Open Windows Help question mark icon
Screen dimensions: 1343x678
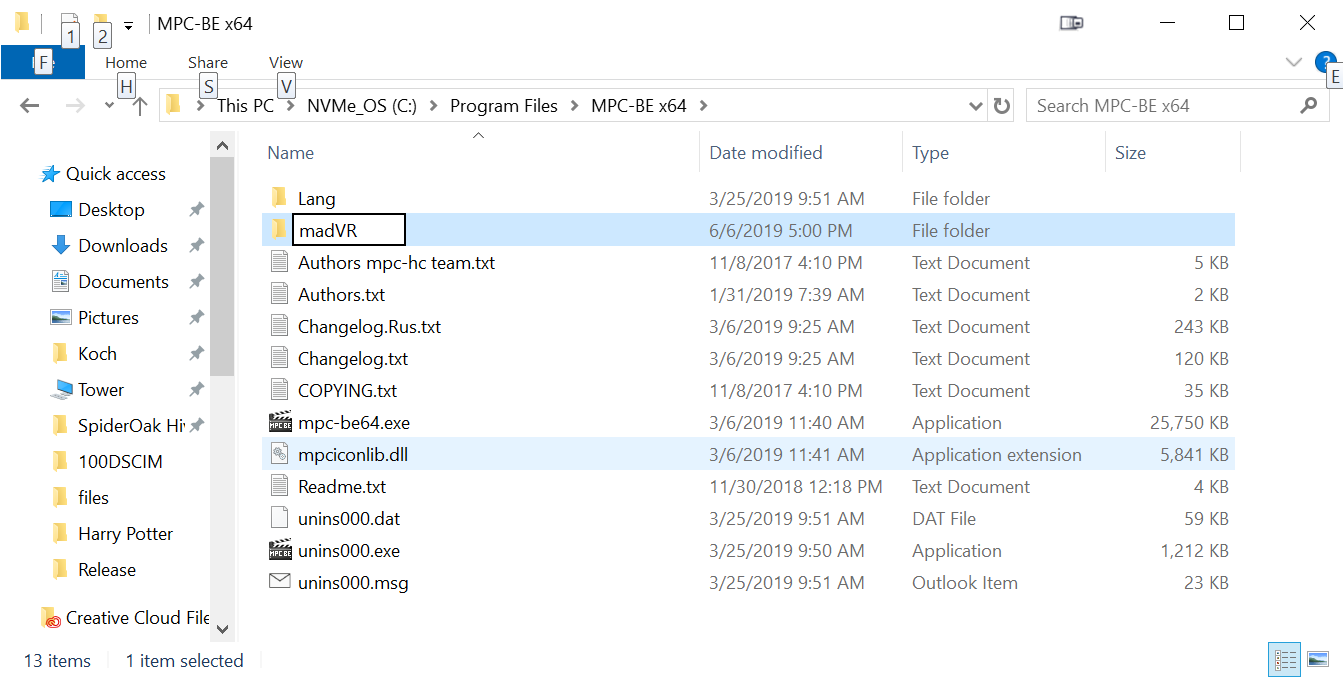(x=1324, y=62)
